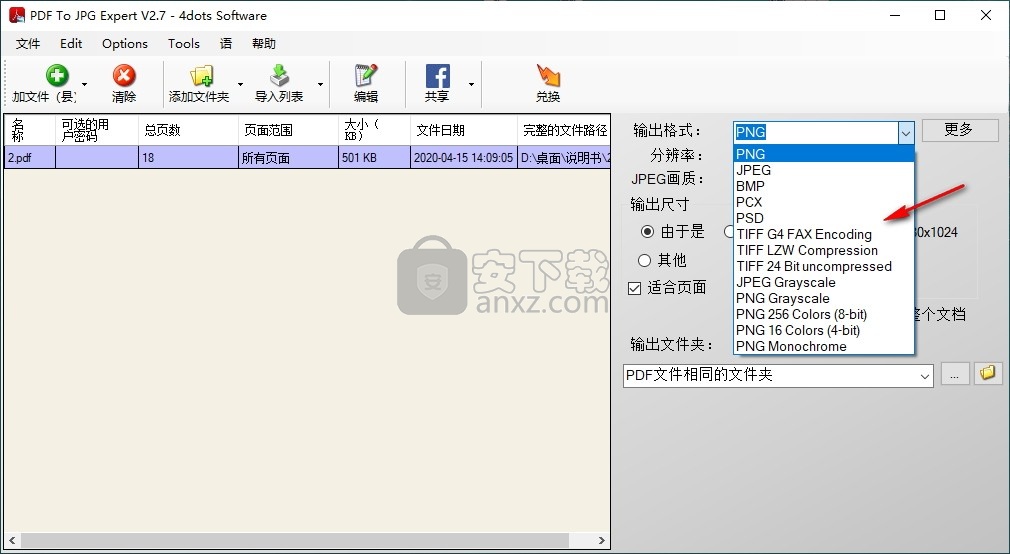Click the 所有页面 page range cell
The height and width of the screenshot is (554, 1010).
(288, 158)
